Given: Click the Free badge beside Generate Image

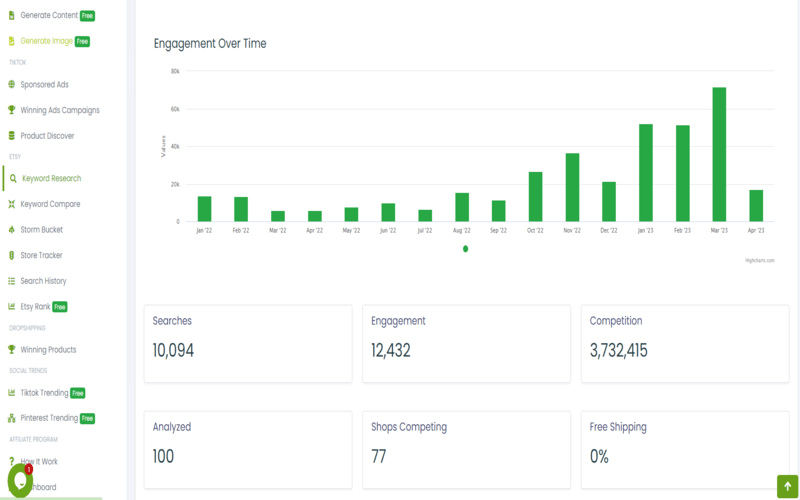Looking at the screenshot, I should [x=82, y=41].
